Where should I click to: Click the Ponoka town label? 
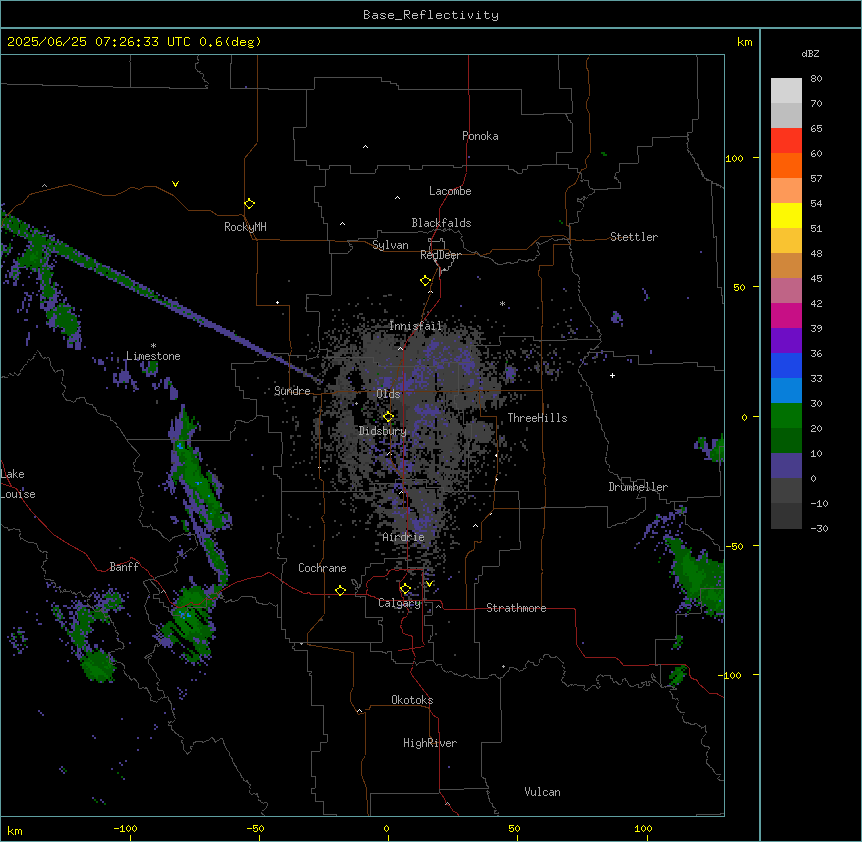[x=480, y=136]
